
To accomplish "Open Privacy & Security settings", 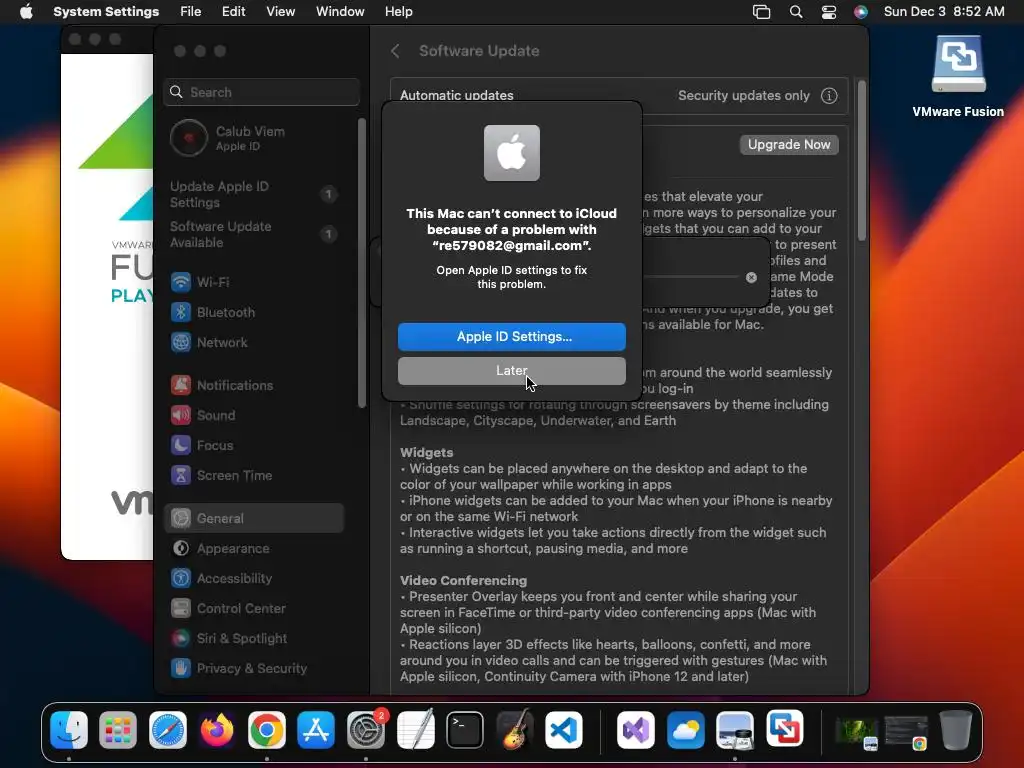I will point(255,669).
